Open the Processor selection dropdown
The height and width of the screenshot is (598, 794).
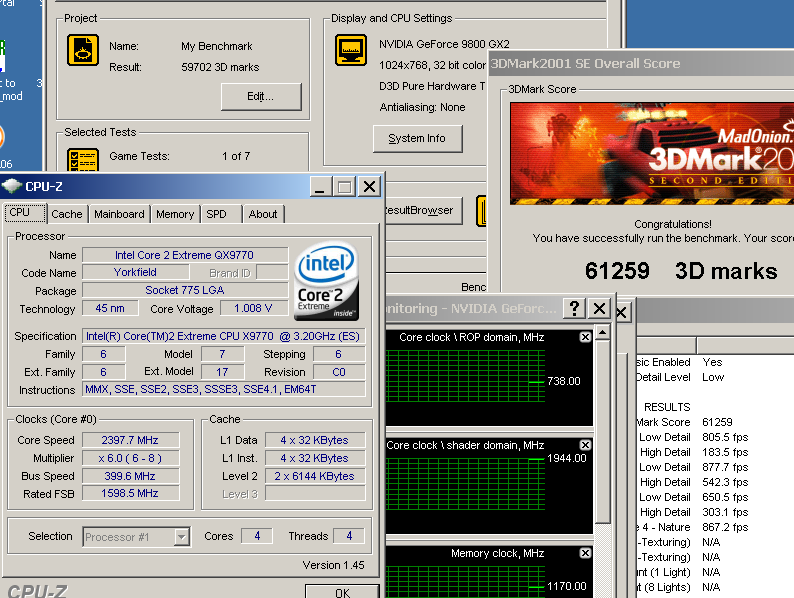click(181, 537)
